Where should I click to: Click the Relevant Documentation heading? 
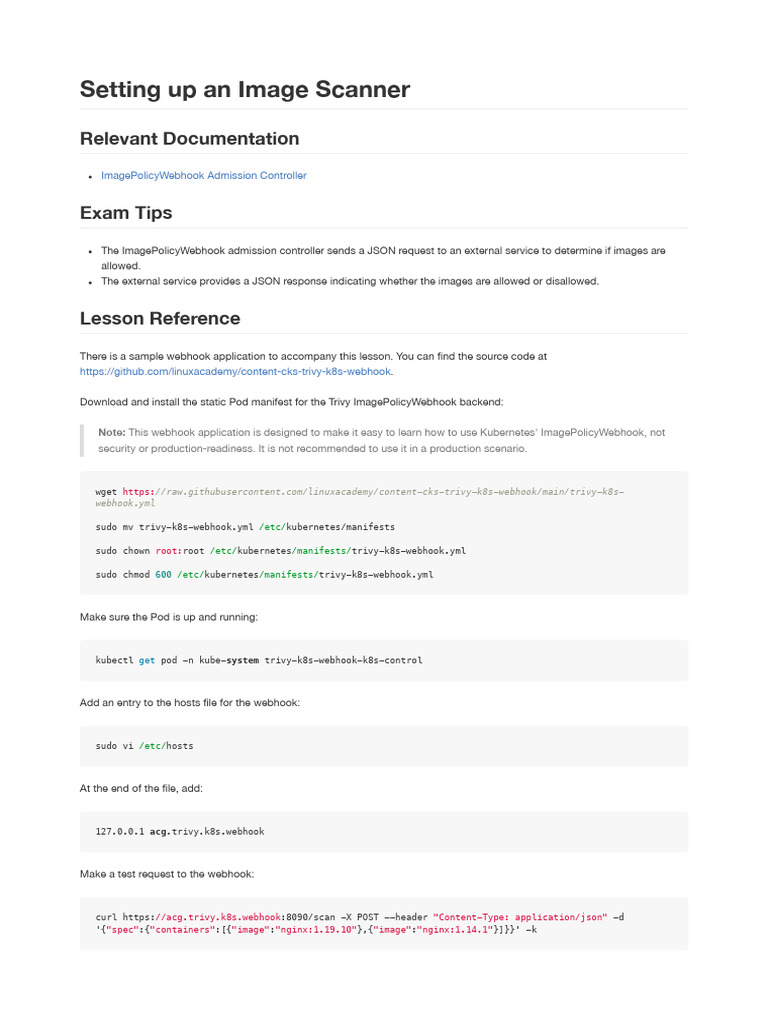(189, 138)
